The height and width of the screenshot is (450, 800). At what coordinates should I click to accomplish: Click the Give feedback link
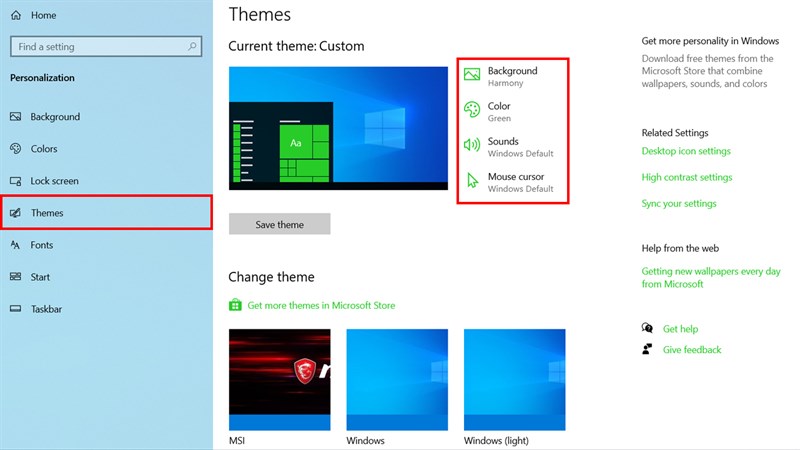click(x=692, y=349)
